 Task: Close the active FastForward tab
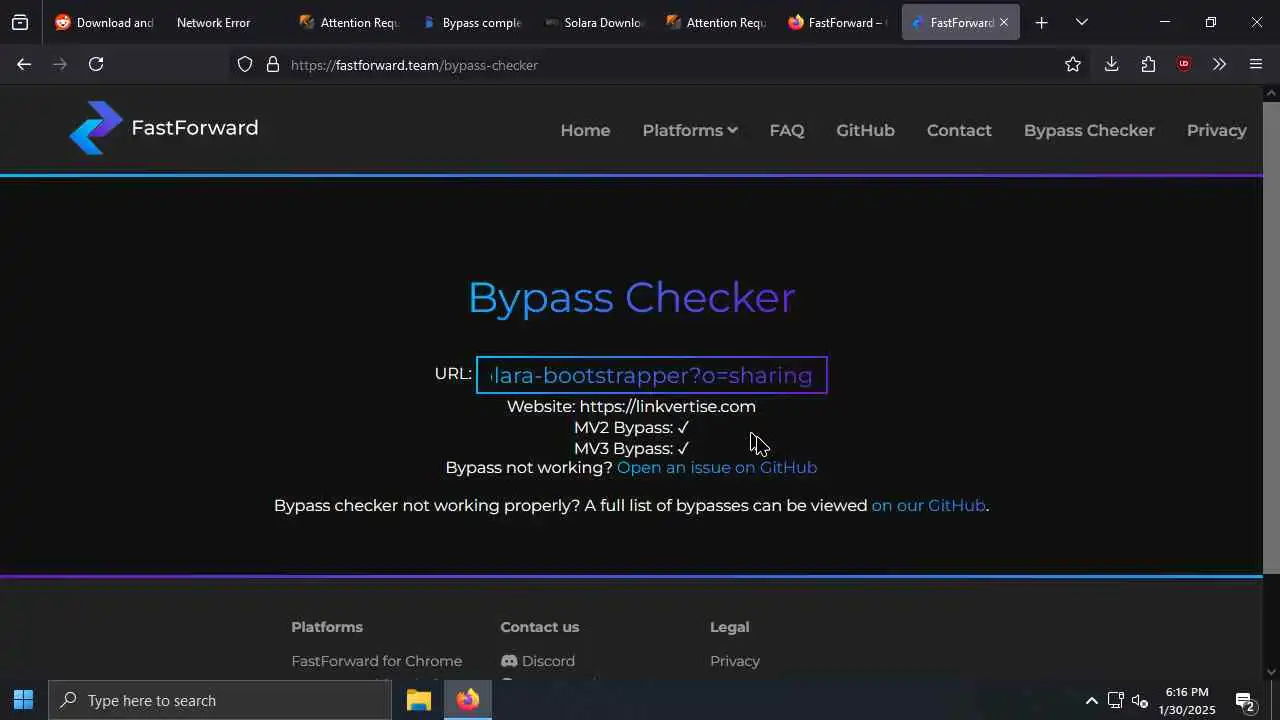tap(1003, 22)
